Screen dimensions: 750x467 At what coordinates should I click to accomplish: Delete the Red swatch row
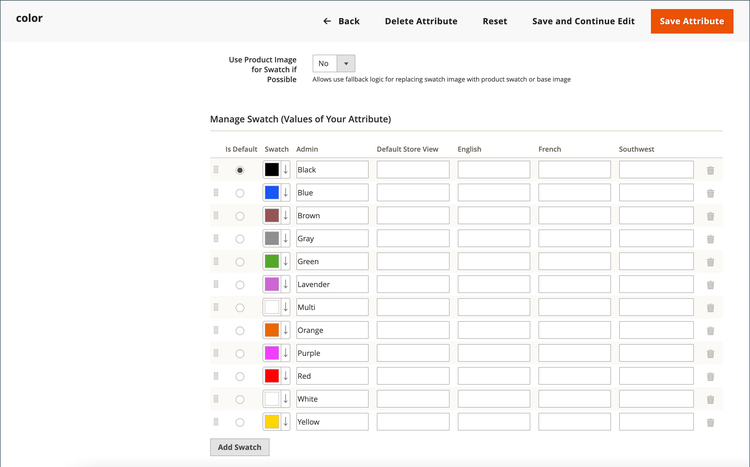coord(710,377)
